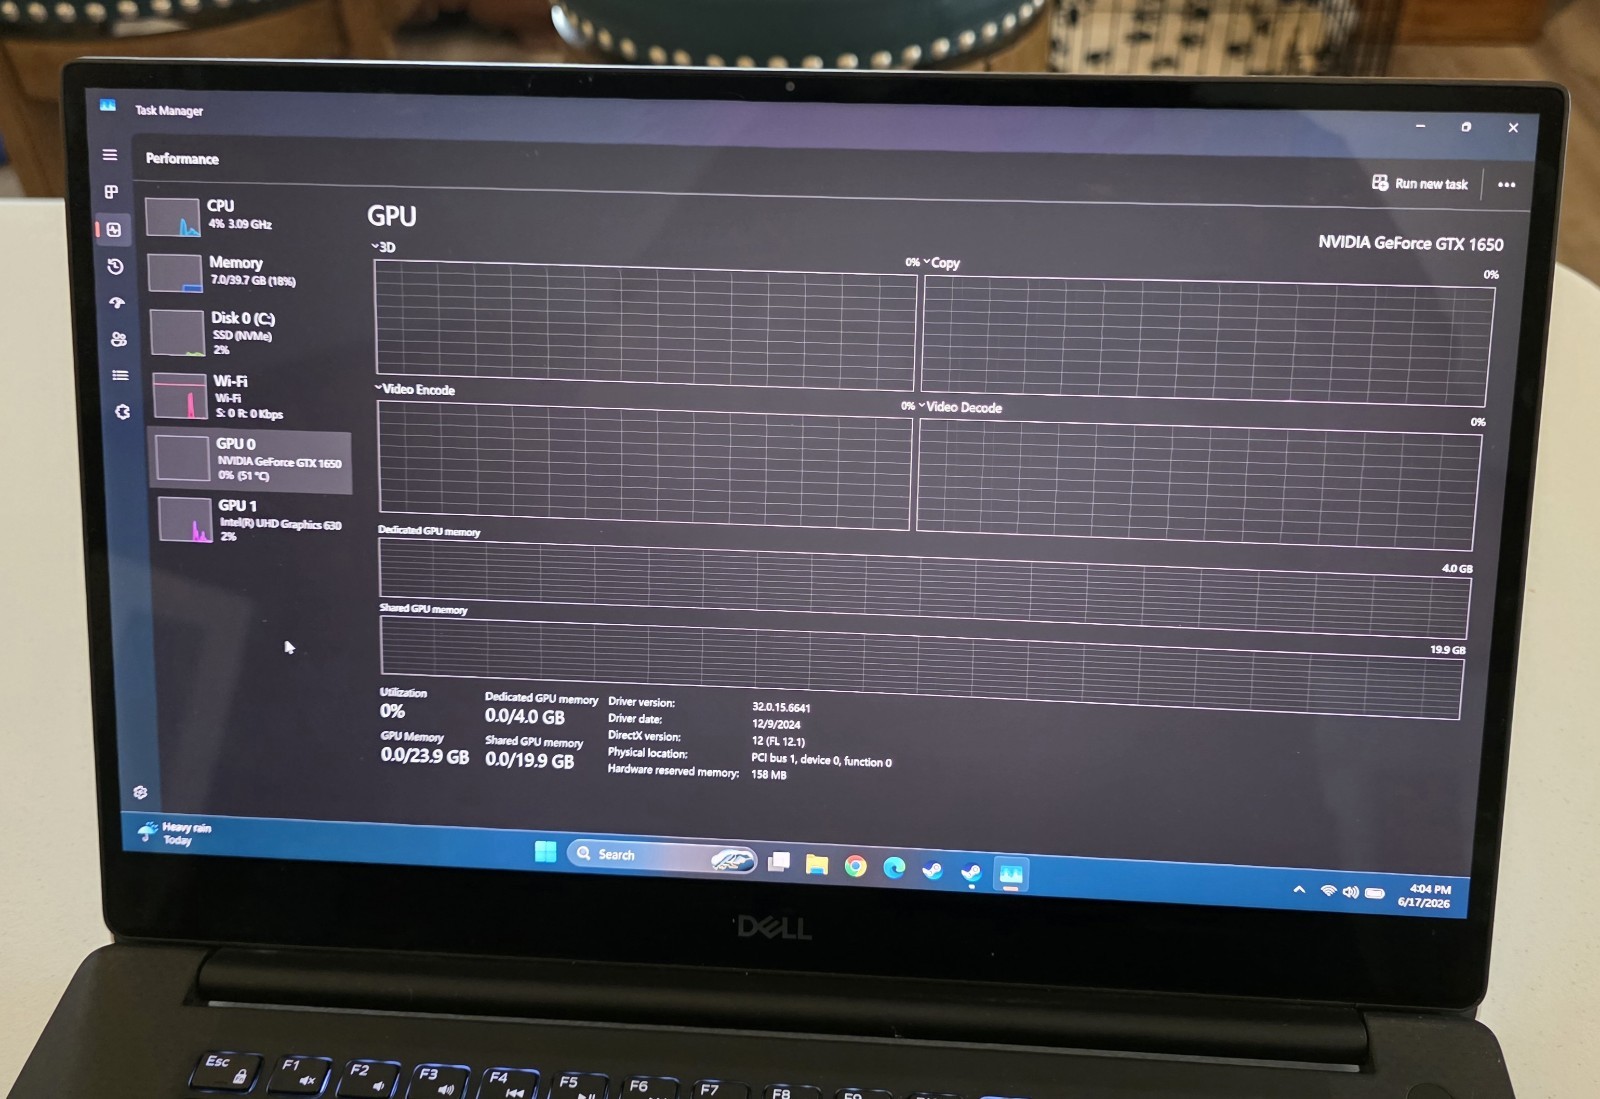Viewport: 1600px width, 1099px height.
Task: Open the Users page icon
Action: click(119, 339)
